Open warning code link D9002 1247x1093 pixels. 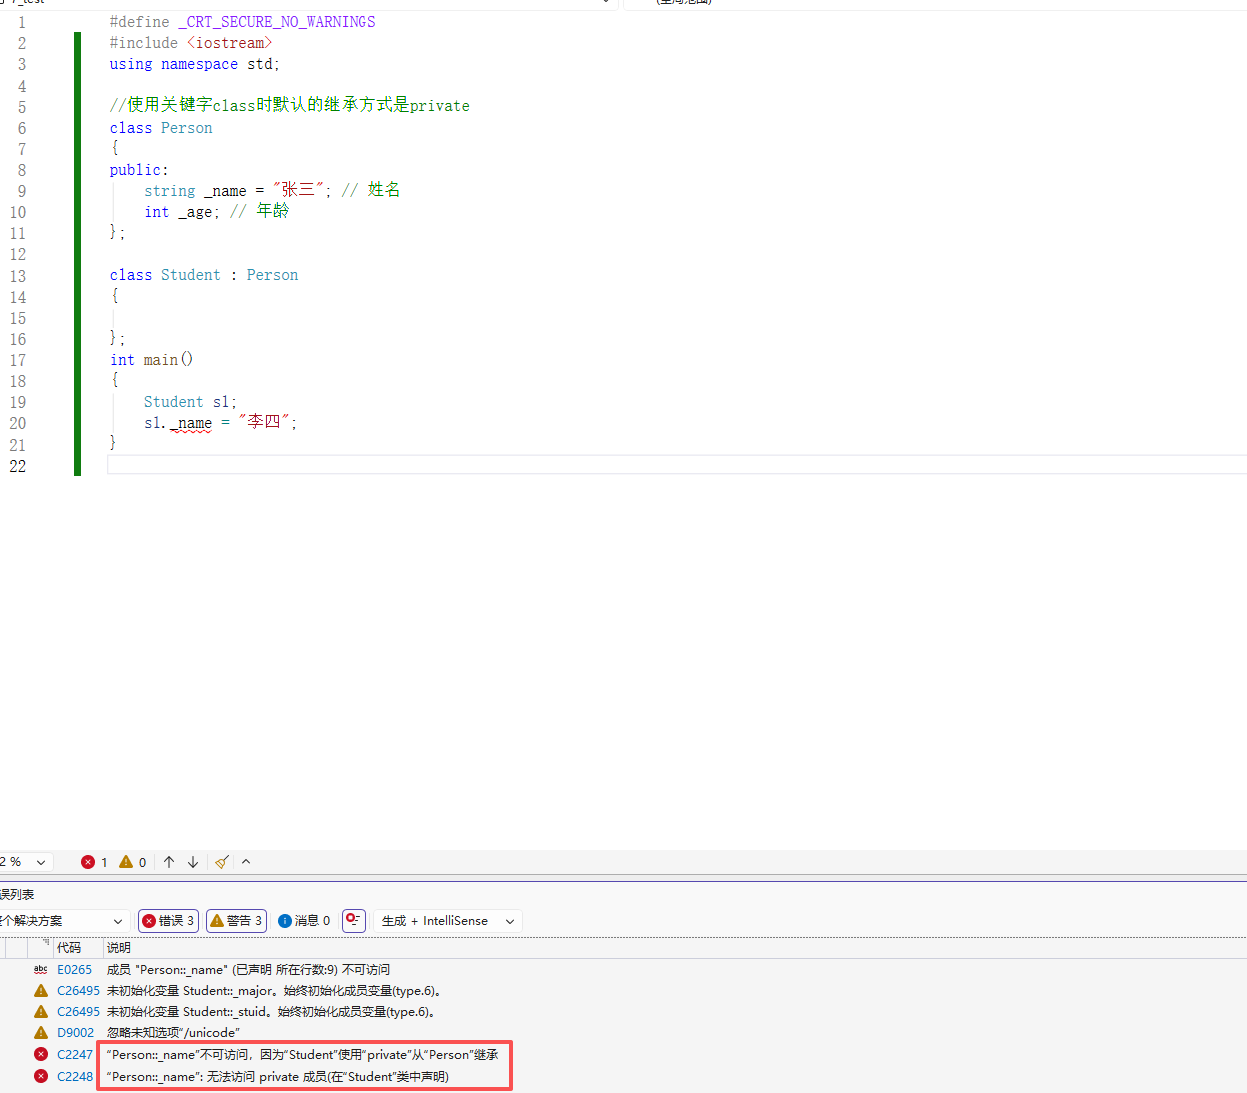75,1033
